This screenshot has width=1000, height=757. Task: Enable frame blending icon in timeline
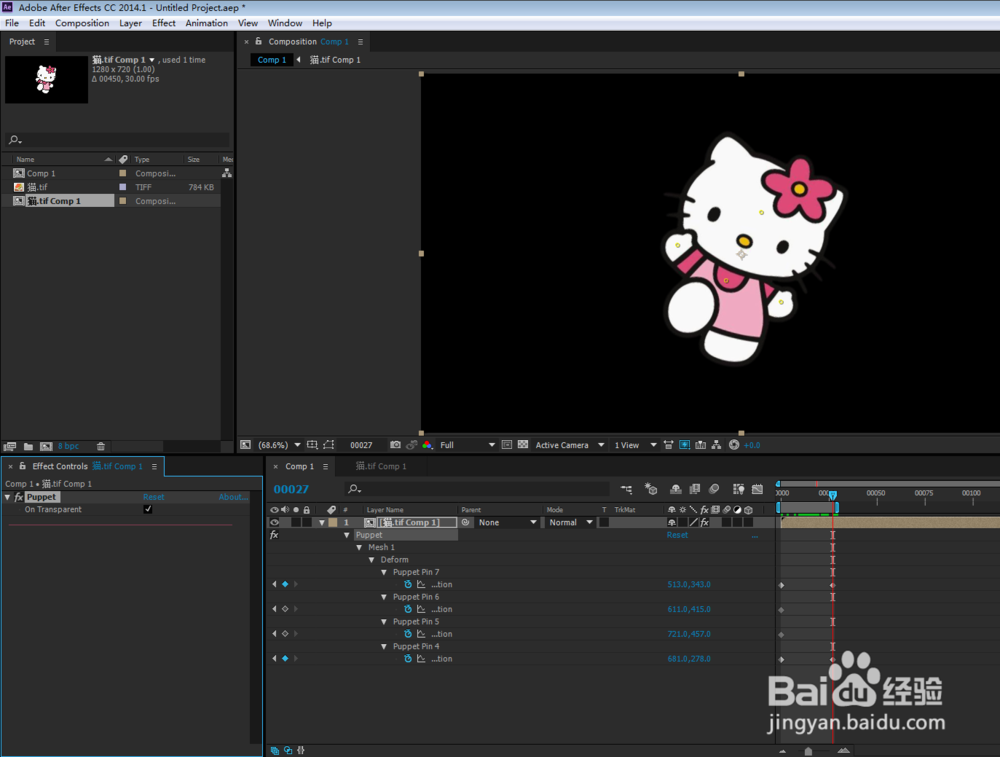695,489
